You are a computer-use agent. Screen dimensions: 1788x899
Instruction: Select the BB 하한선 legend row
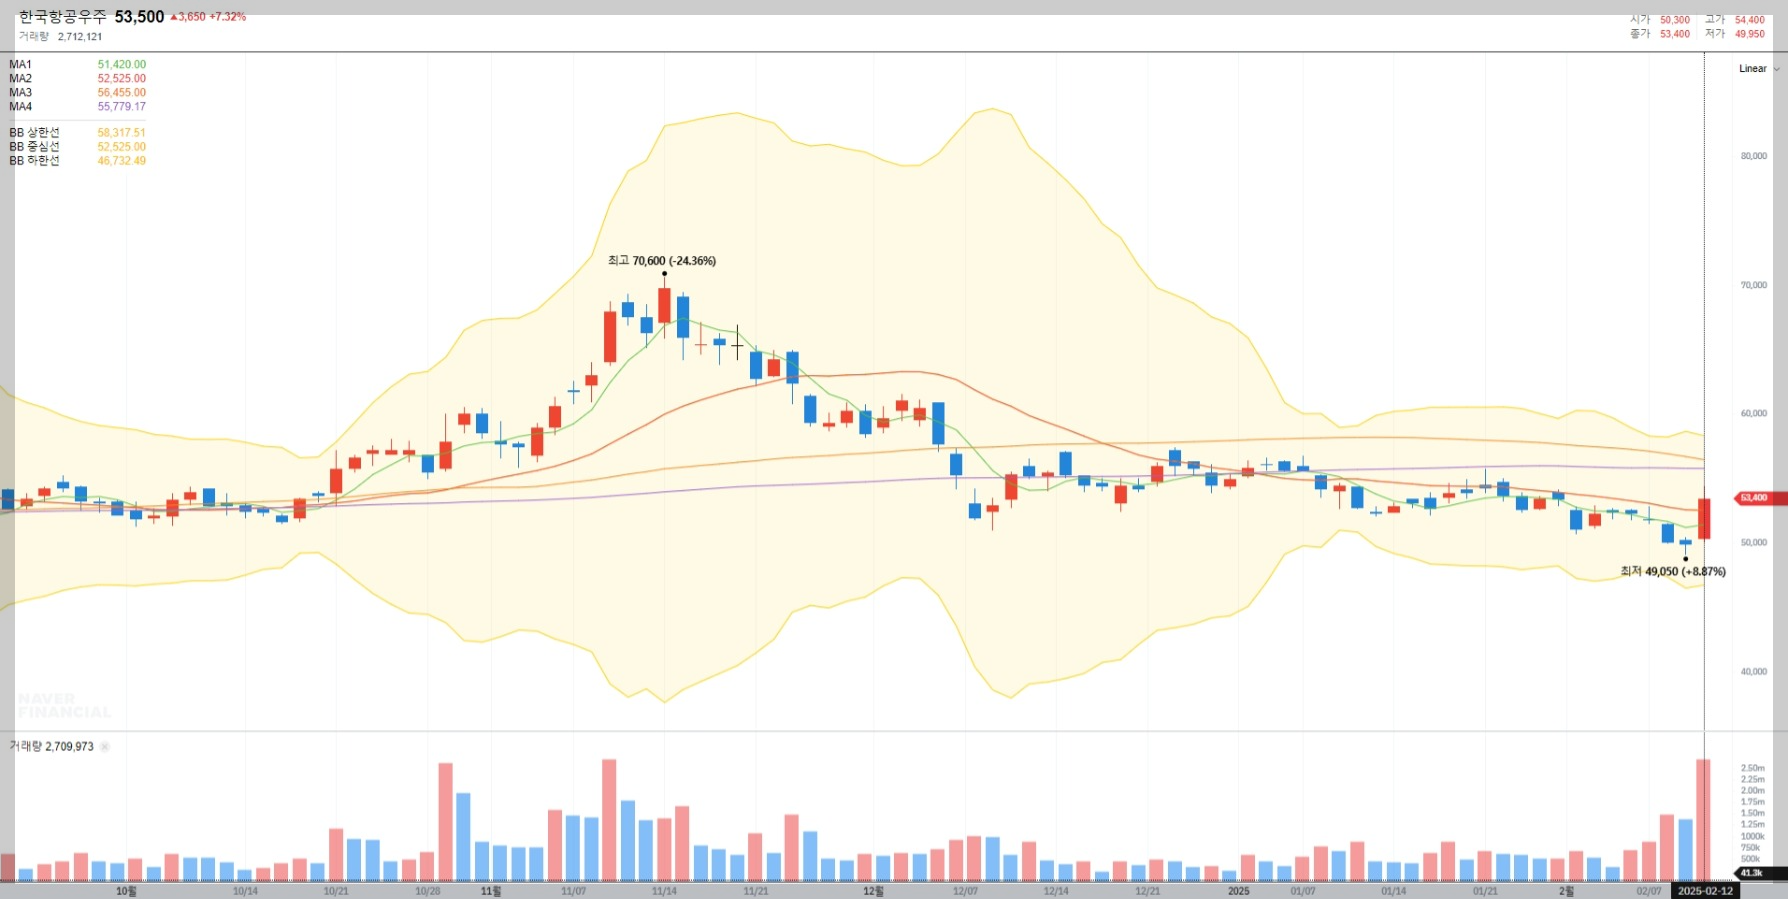click(77, 161)
